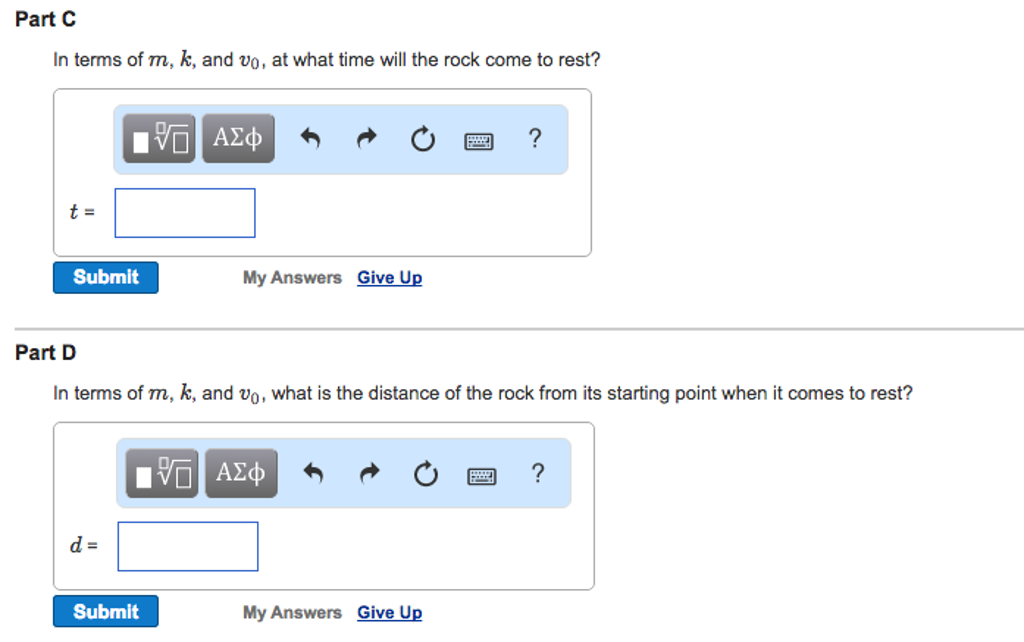Show the on-screen keyboard for Part D
The image size is (1024, 642).
point(481,474)
